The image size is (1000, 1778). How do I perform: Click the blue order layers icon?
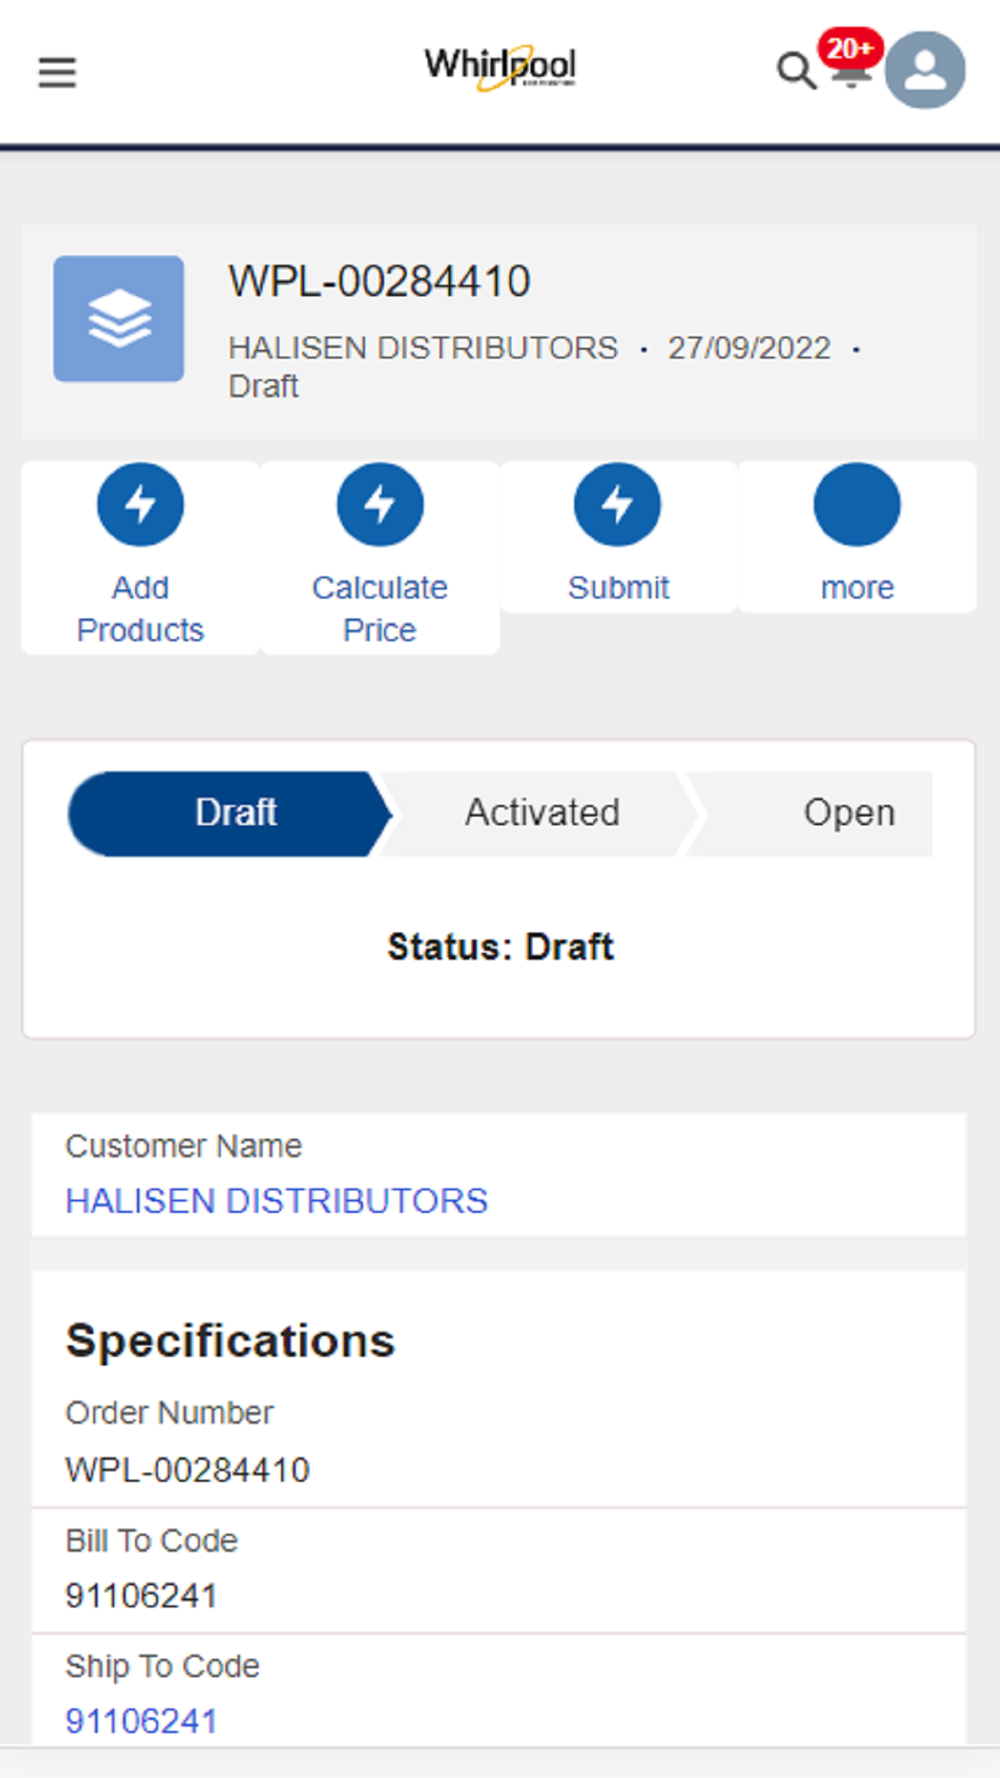pos(119,319)
